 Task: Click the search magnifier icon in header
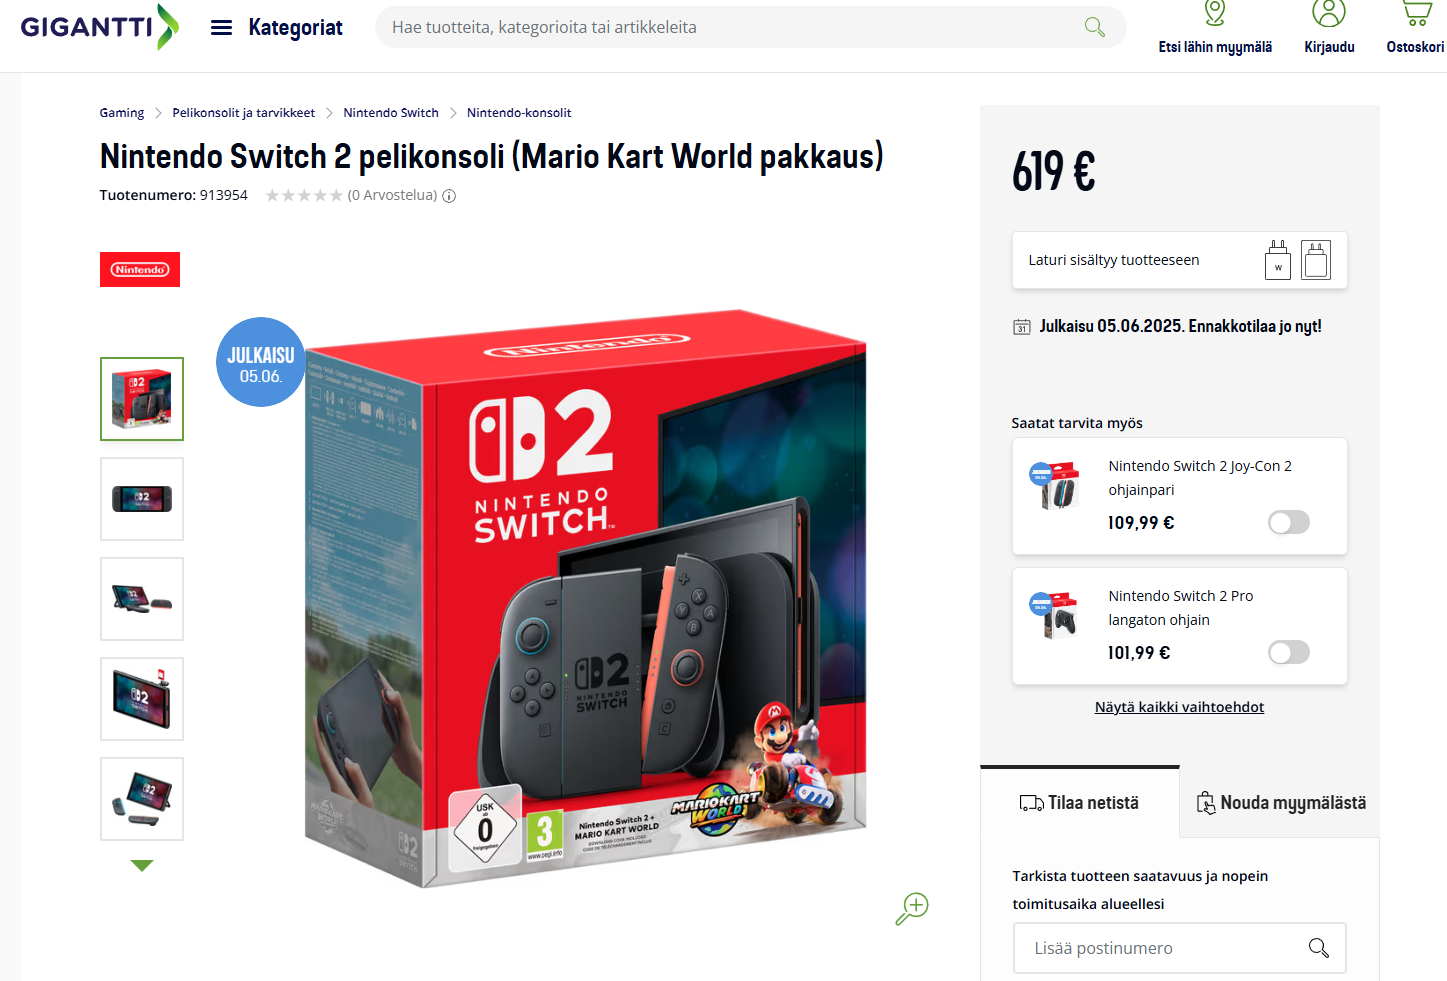1095,27
